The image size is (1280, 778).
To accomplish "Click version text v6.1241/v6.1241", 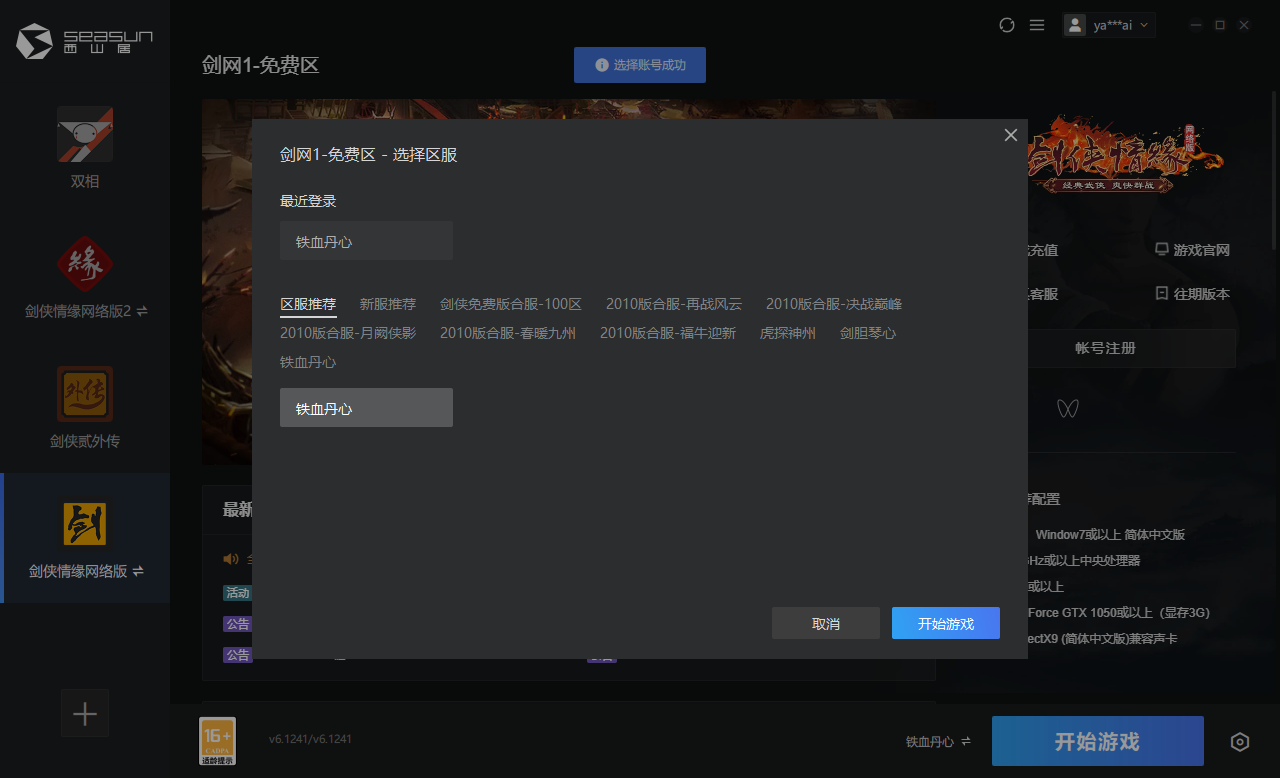I will (x=310, y=739).
